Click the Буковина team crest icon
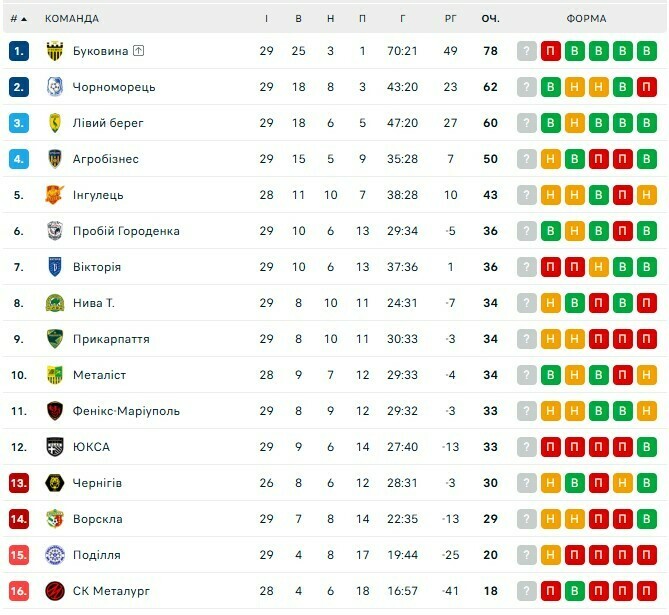669x615 pixels. (x=55, y=51)
